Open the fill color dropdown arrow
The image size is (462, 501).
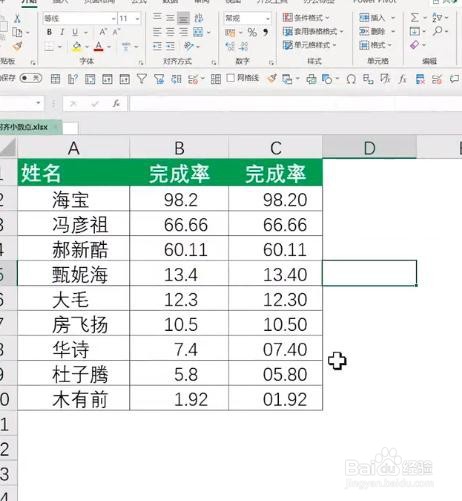87,47
